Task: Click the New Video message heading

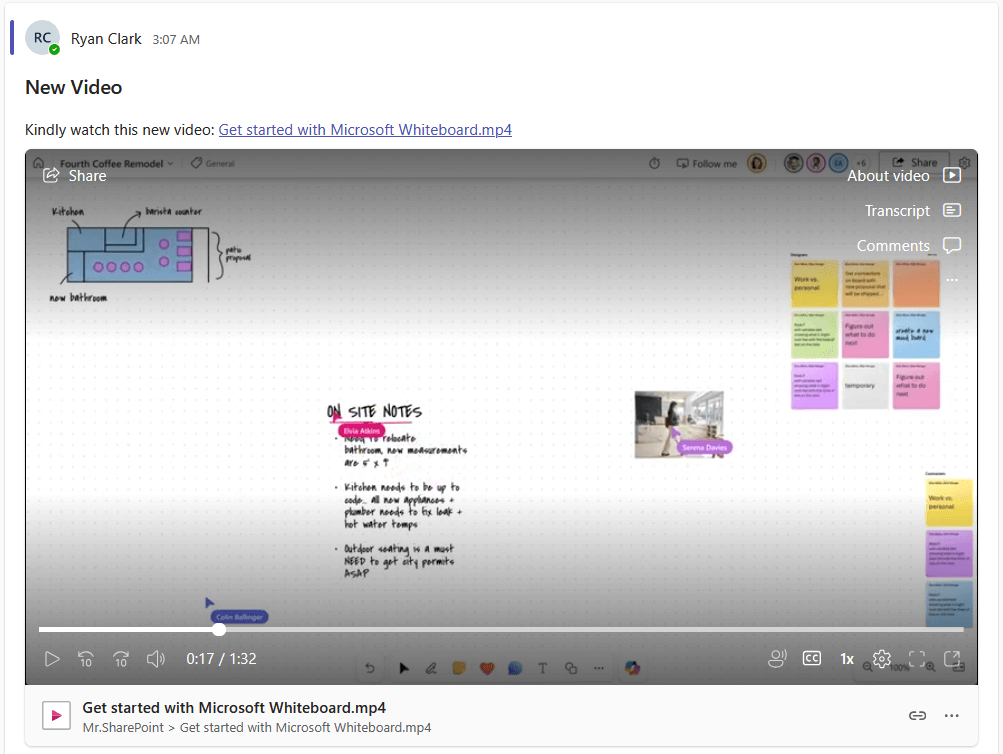Action: [x=74, y=88]
